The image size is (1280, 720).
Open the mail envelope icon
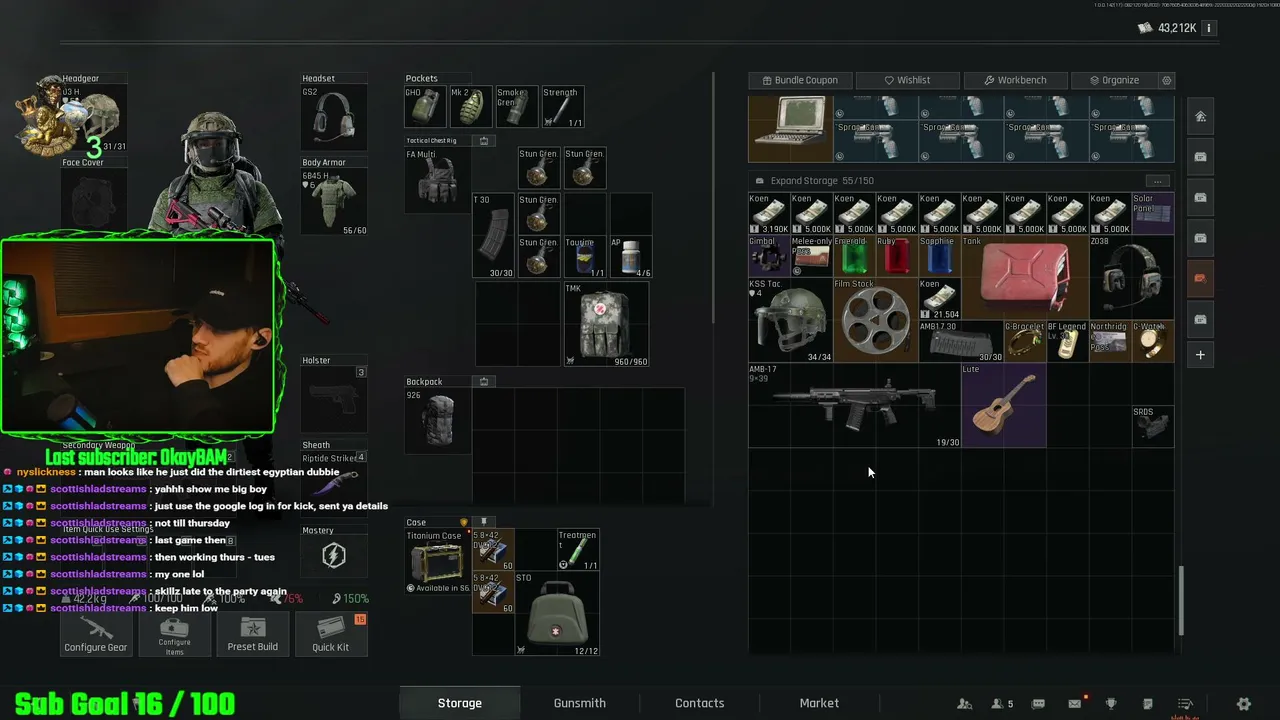[1075, 704]
